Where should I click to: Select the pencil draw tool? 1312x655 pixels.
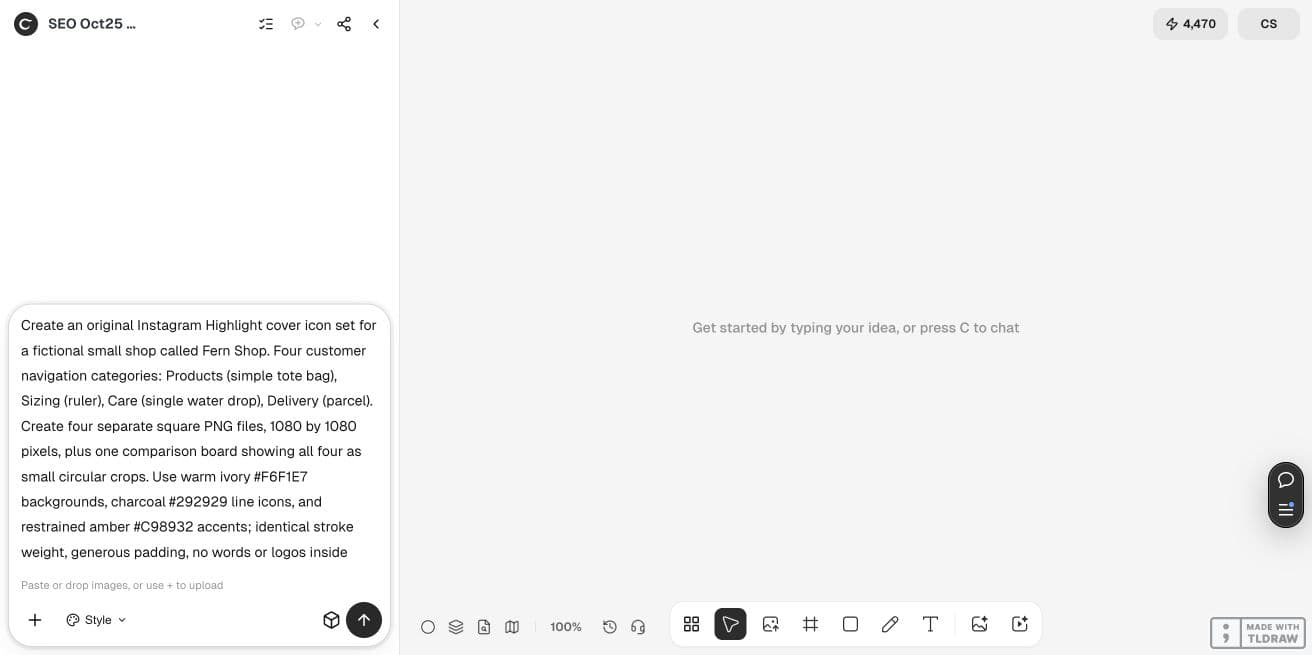[x=890, y=624]
